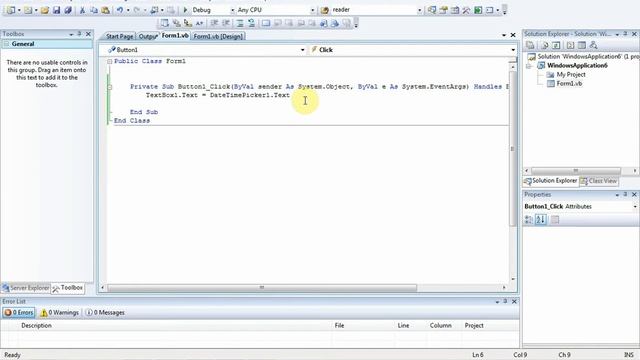Viewport: 640px width, 360px height.
Task: Click the New Project toolbar icon
Action: 11,10
